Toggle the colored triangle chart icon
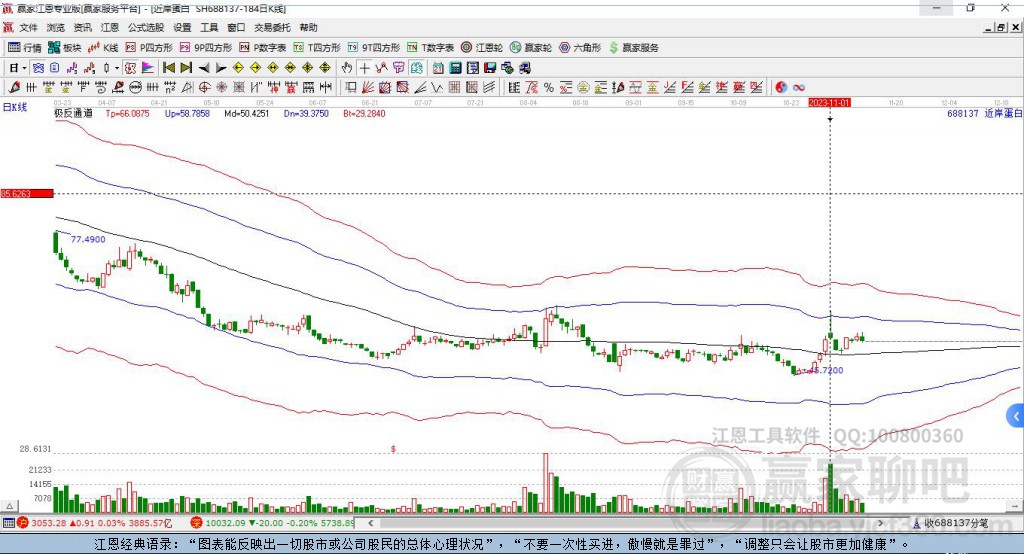This screenshot has height=554, width=1024. coord(148,68)
